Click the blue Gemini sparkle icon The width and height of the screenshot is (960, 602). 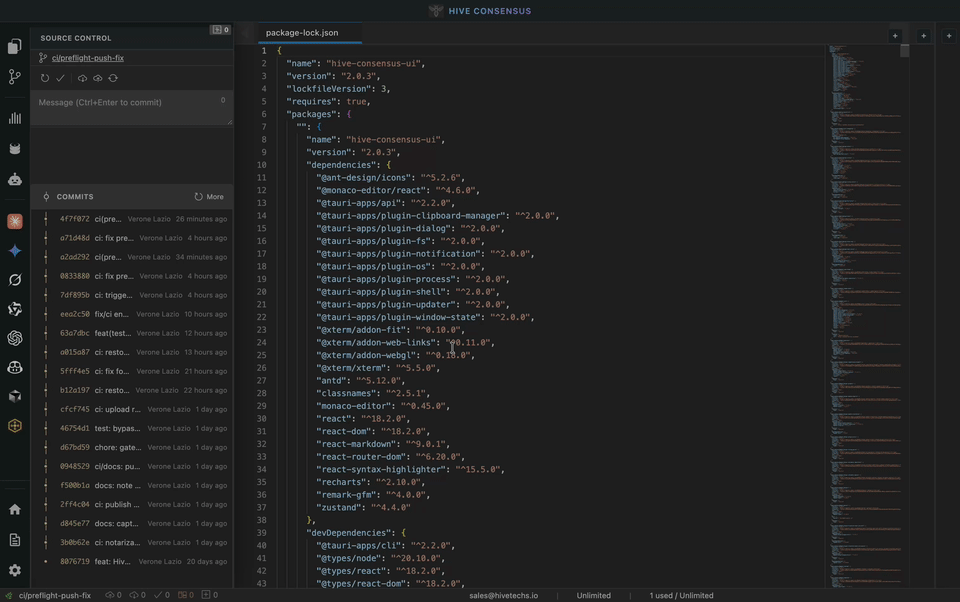pyautogui.click(x=15, y=251)
